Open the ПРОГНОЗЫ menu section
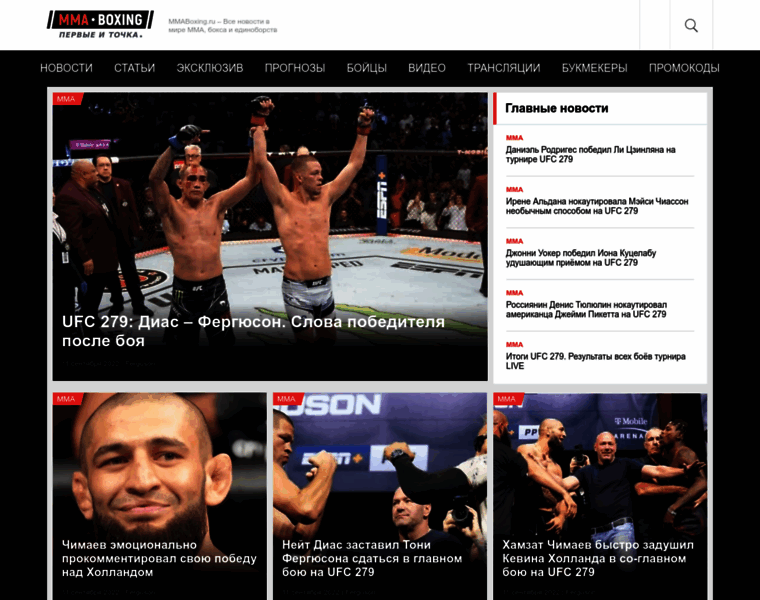Screen dimensions: 760x600 point(295,68)
